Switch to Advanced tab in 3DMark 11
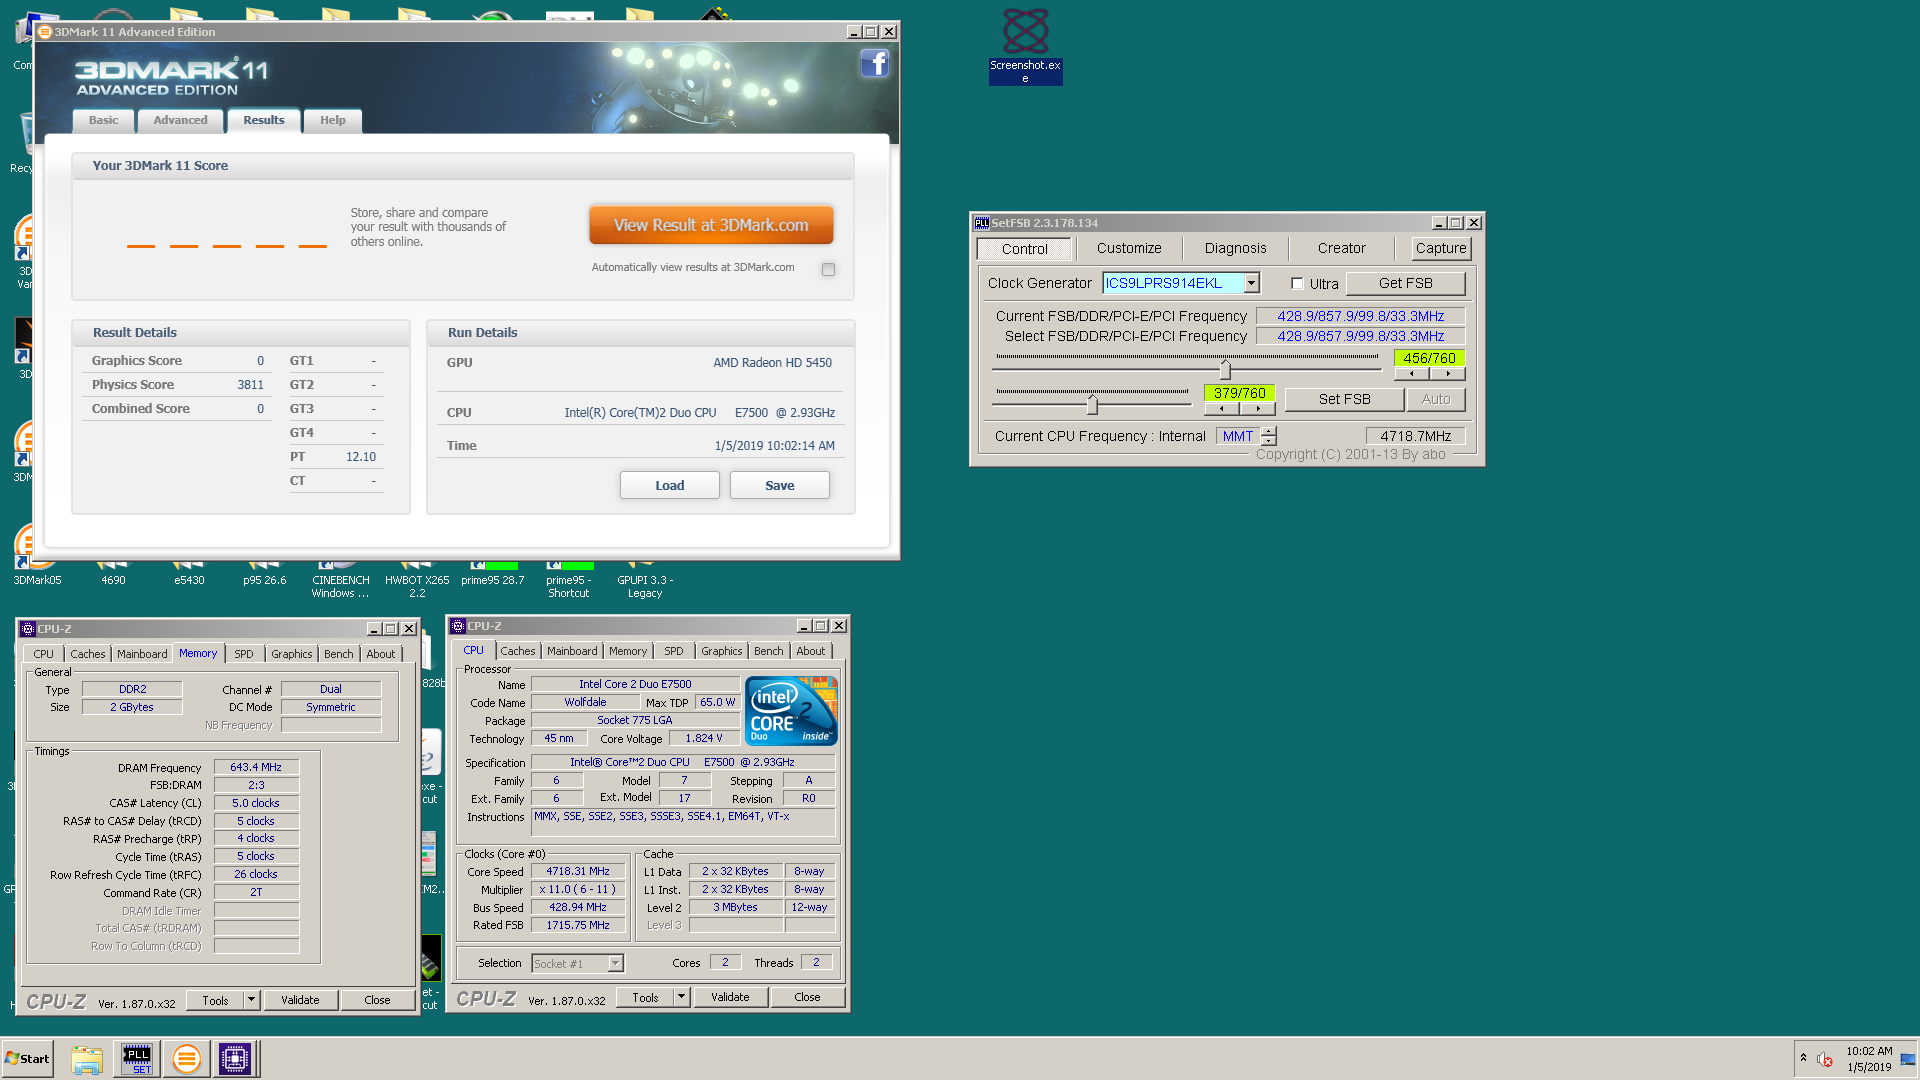 coord(180,120)
